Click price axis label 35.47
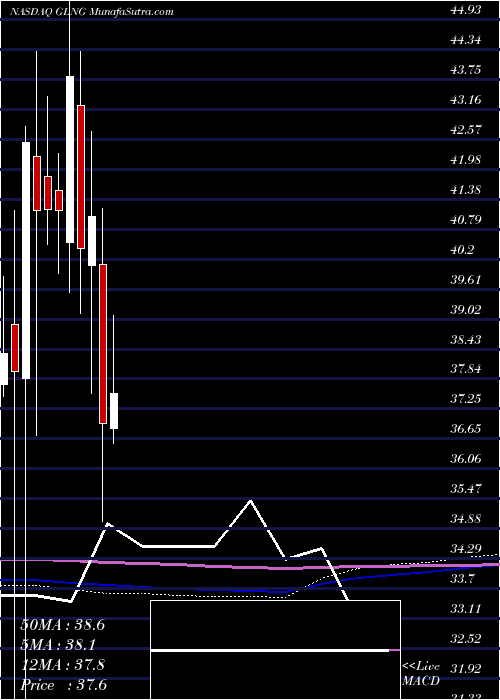500x700 pixels. coord(465,489)
